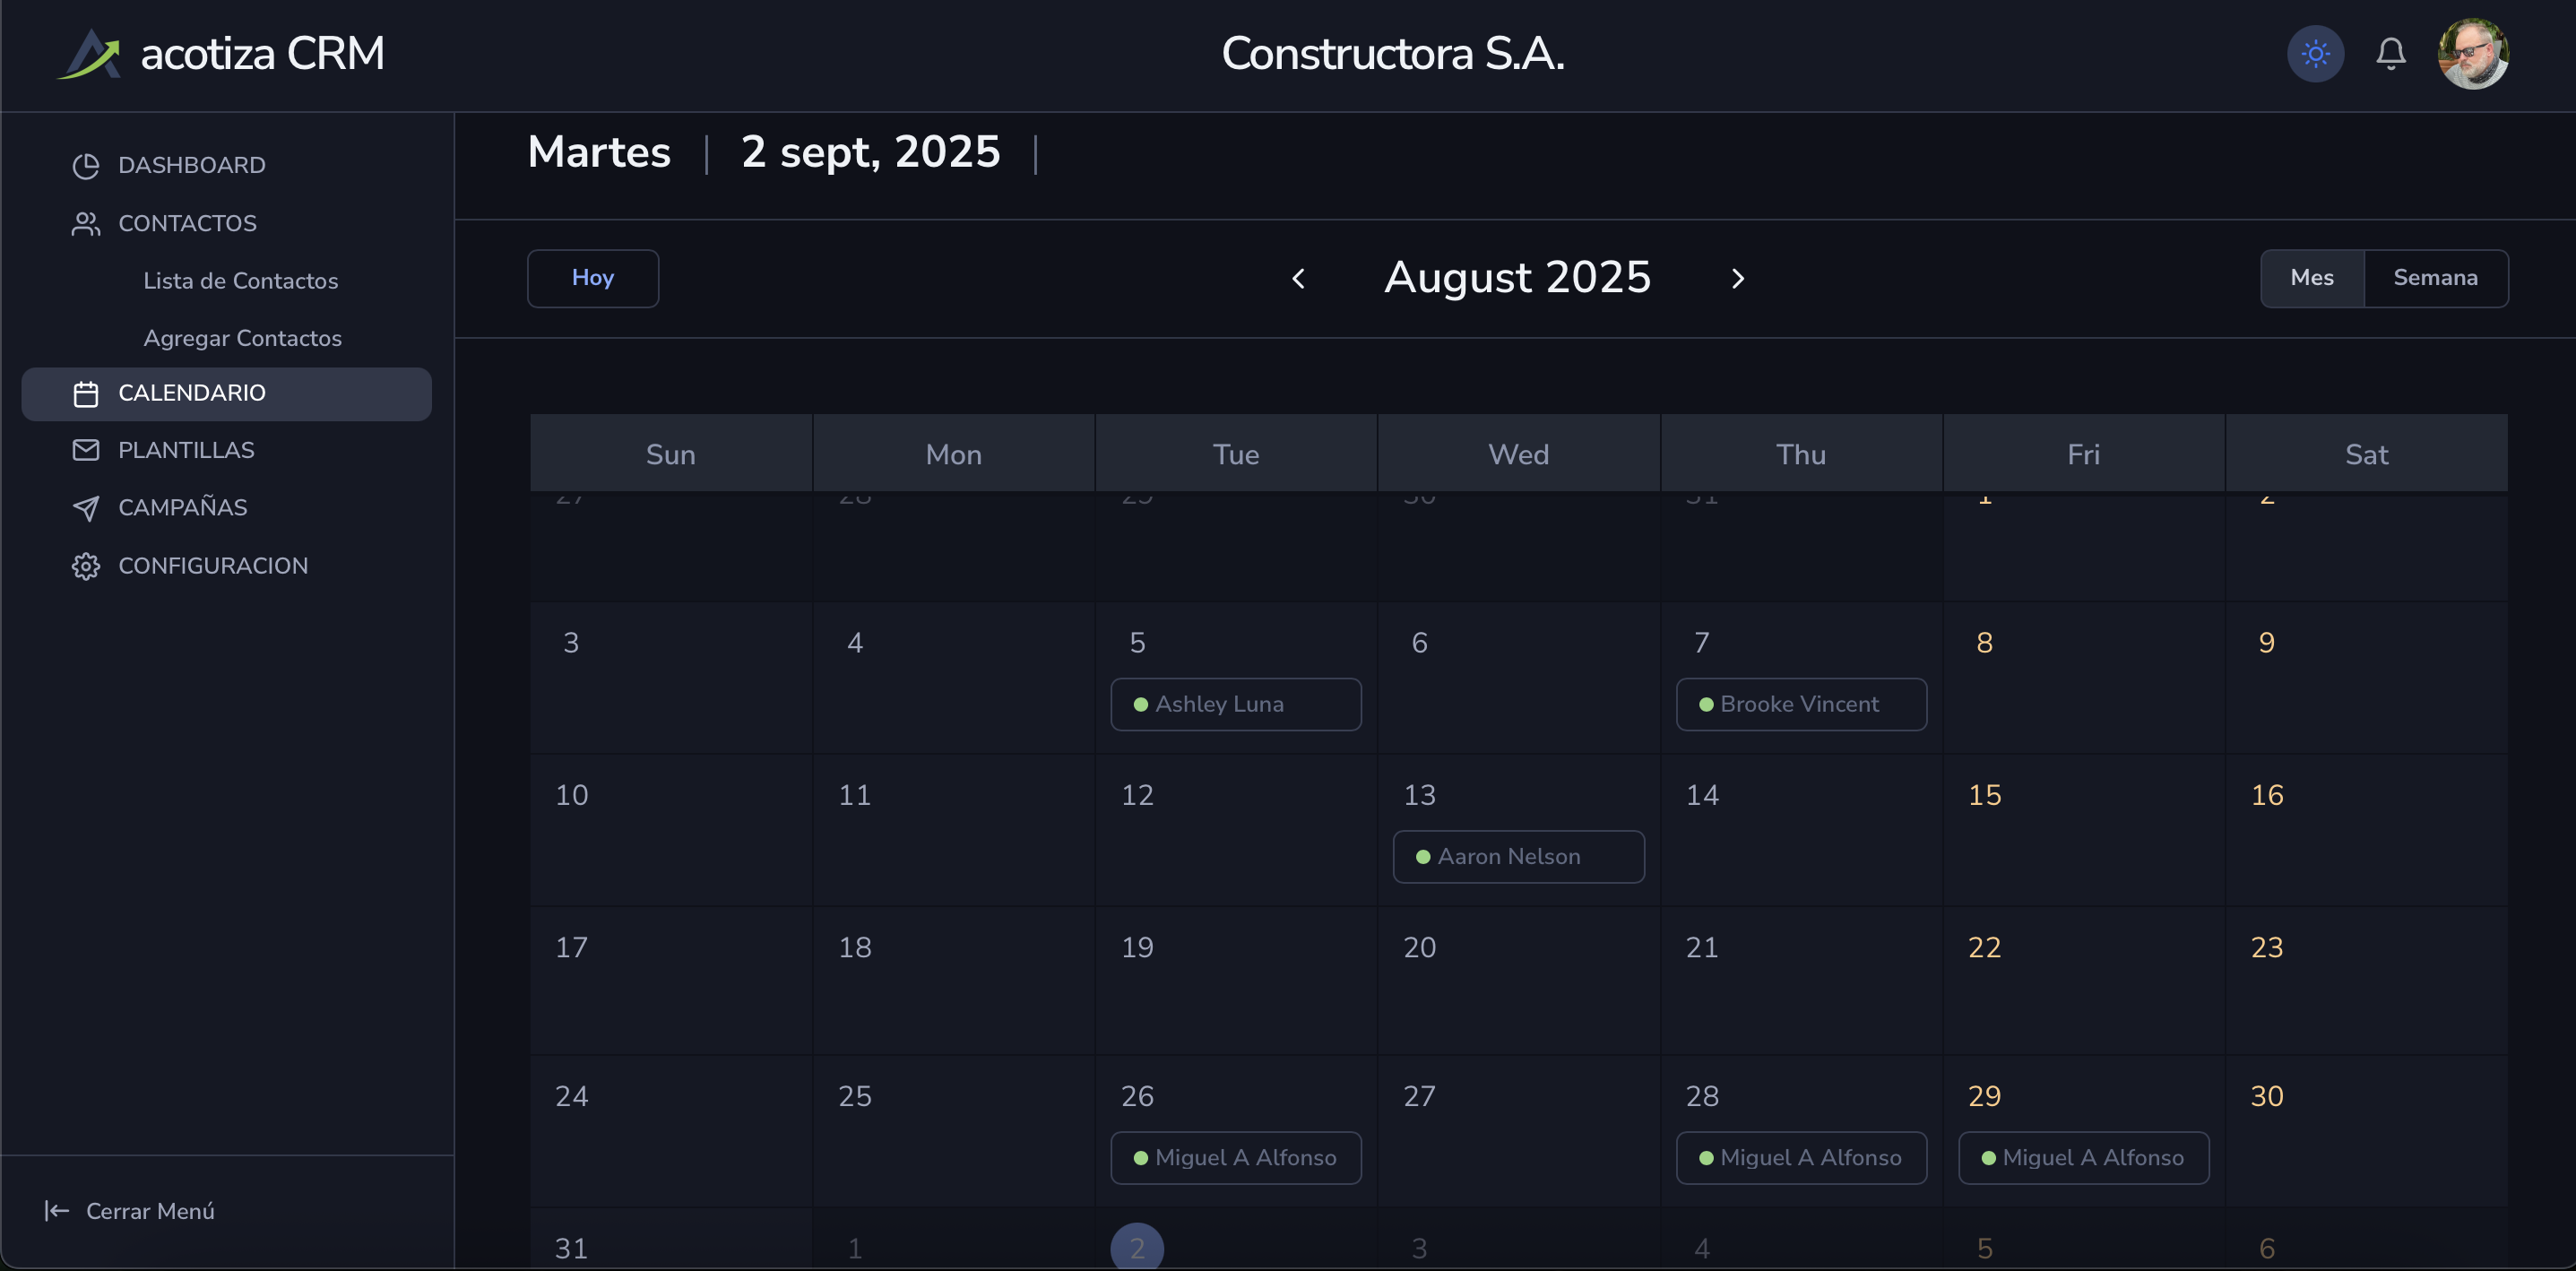The height and width of the screenshot is (1271, 2576).
Task: Go to the previous month with the left chevron
Action: tap(1298, 279)
